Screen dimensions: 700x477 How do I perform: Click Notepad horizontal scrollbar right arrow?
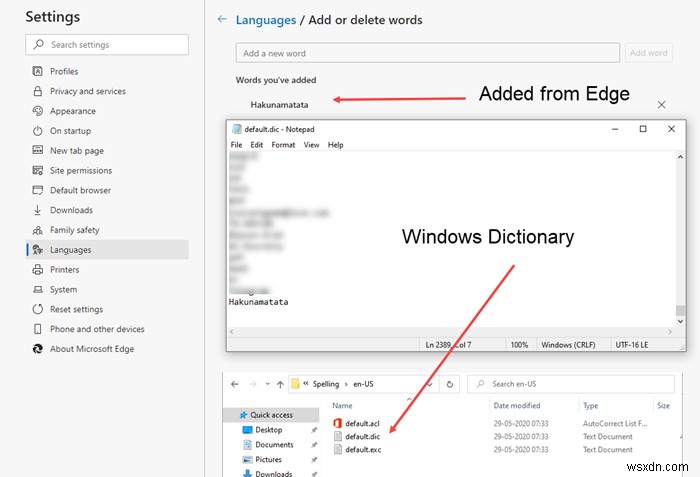(670, 332)
